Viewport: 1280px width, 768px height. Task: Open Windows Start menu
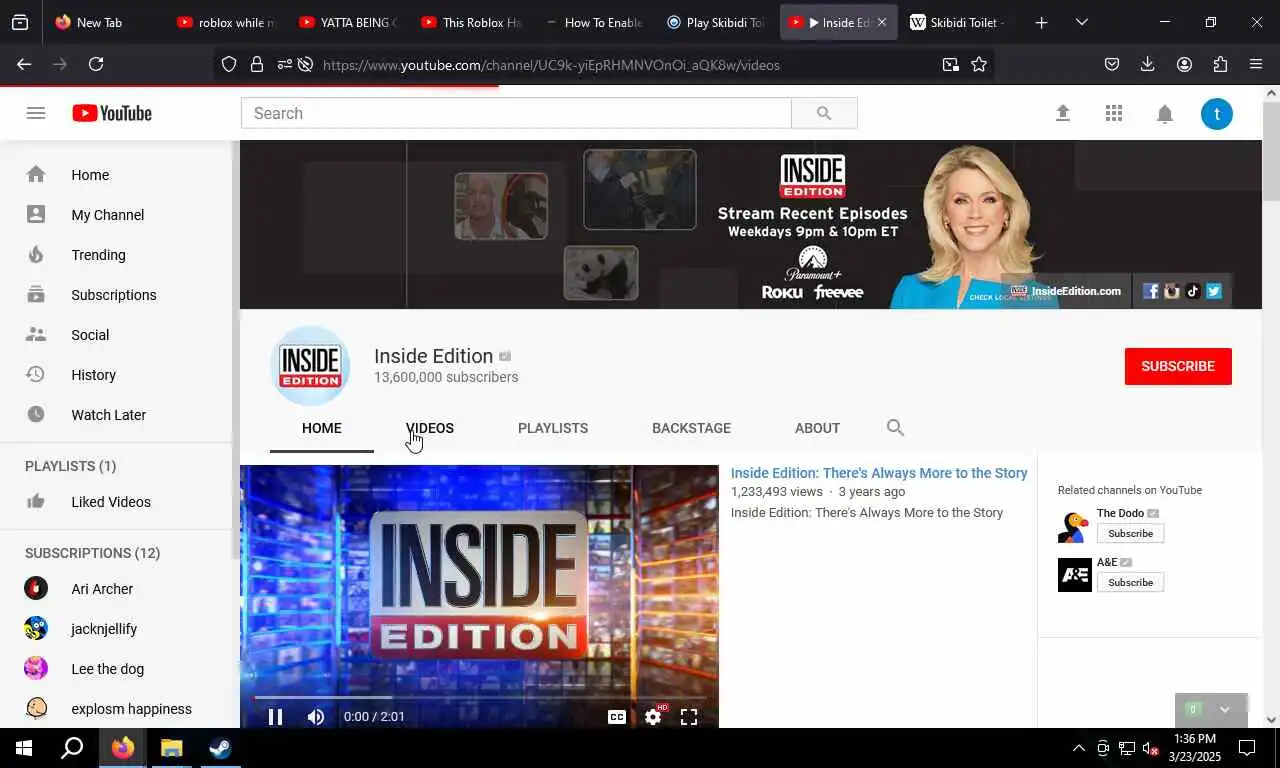(x=24, y=748)
